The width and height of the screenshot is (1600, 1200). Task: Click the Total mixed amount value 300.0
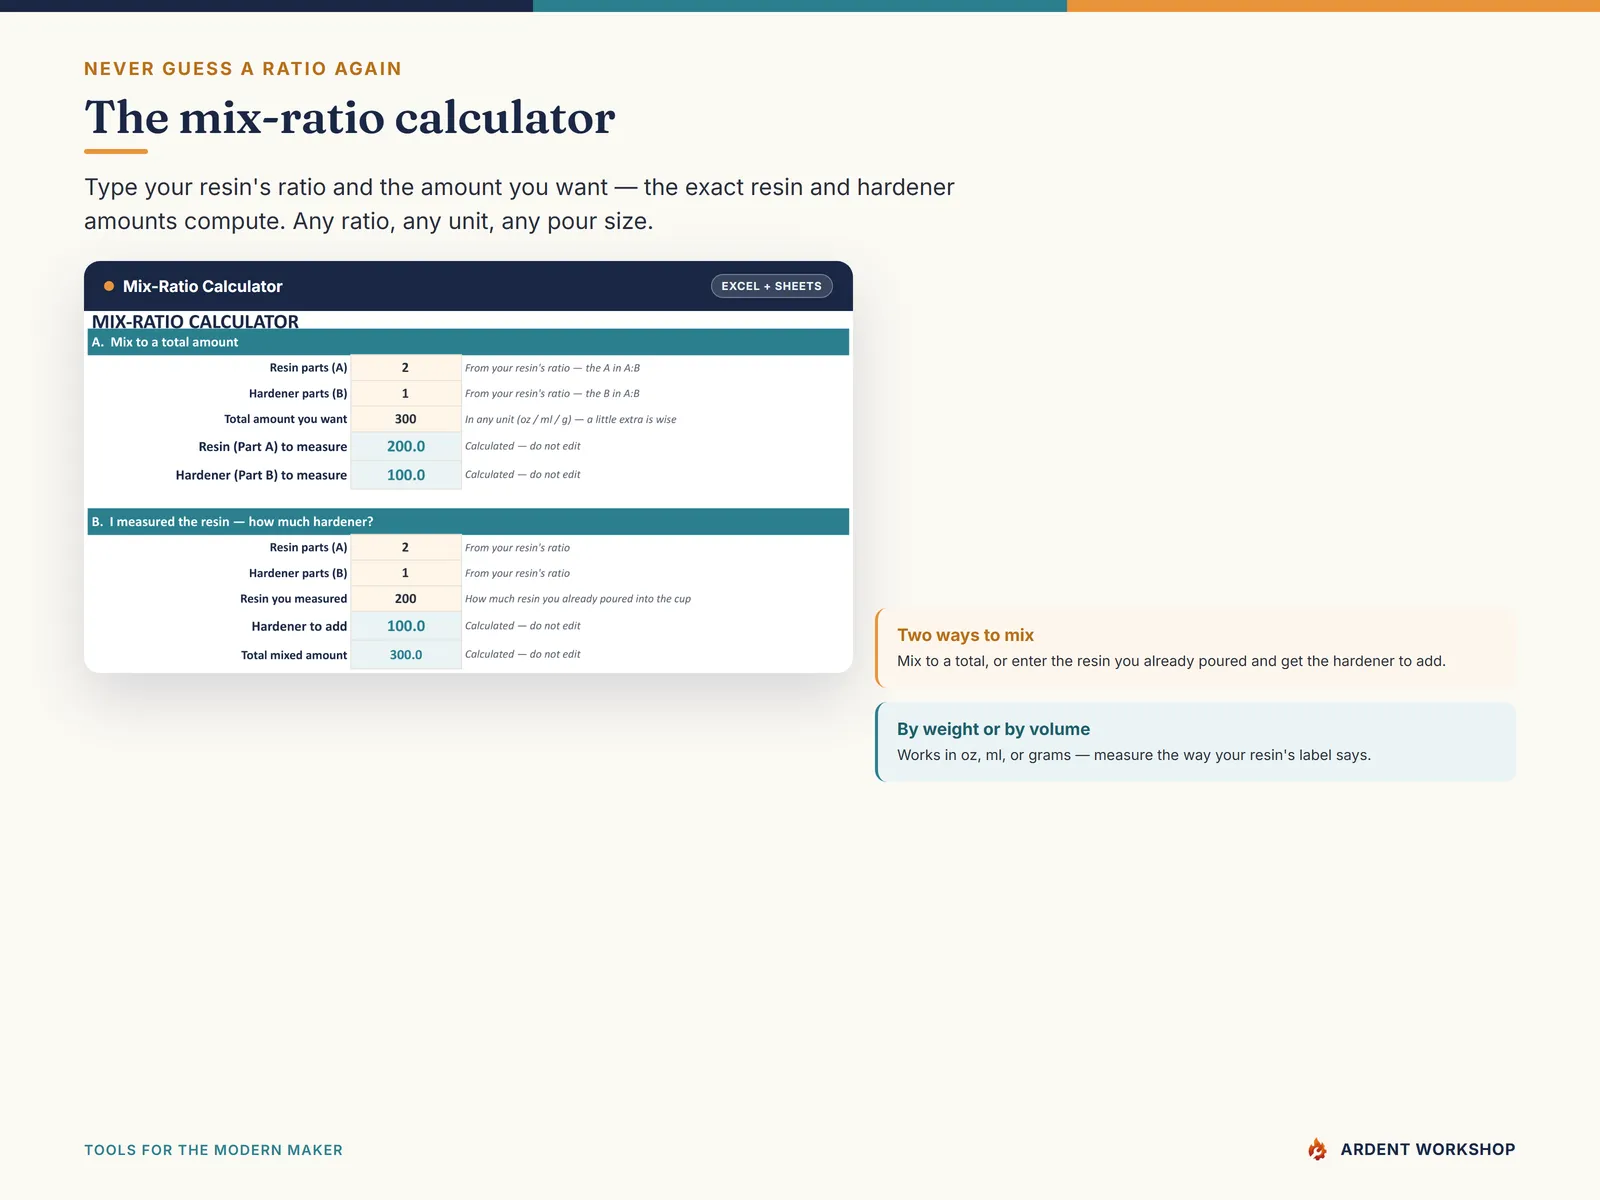pos(405,655)
